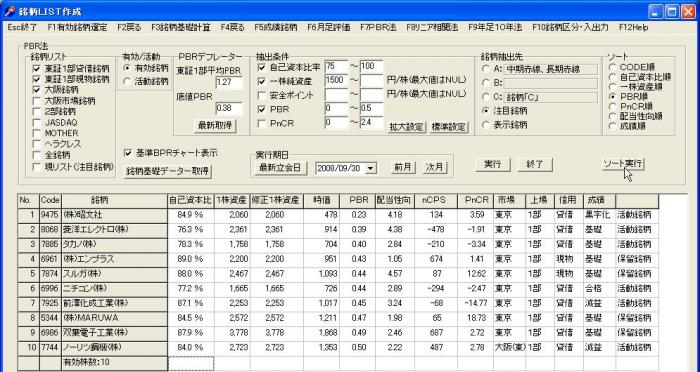Click PBR column header in table
The image size is (700, 372).
click(x=358, y=201)
